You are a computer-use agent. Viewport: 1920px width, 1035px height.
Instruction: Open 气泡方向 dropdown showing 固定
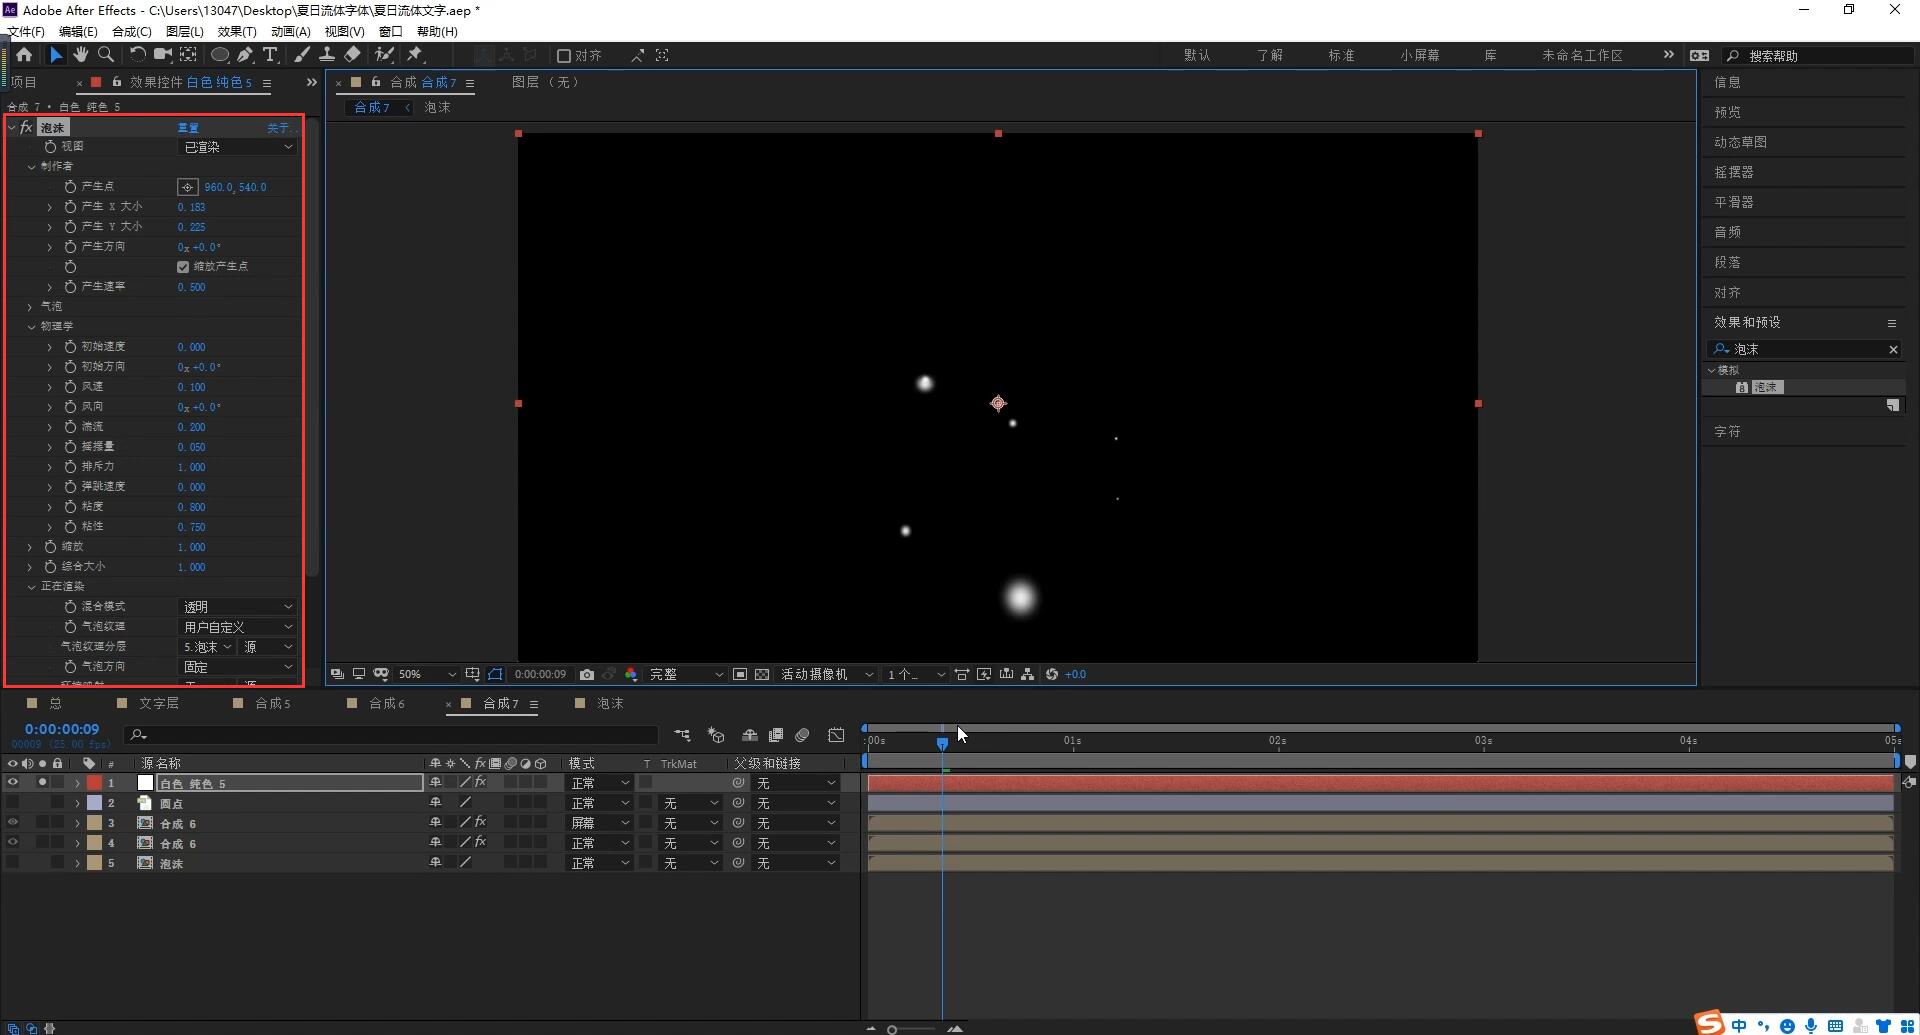coord(237,667)
